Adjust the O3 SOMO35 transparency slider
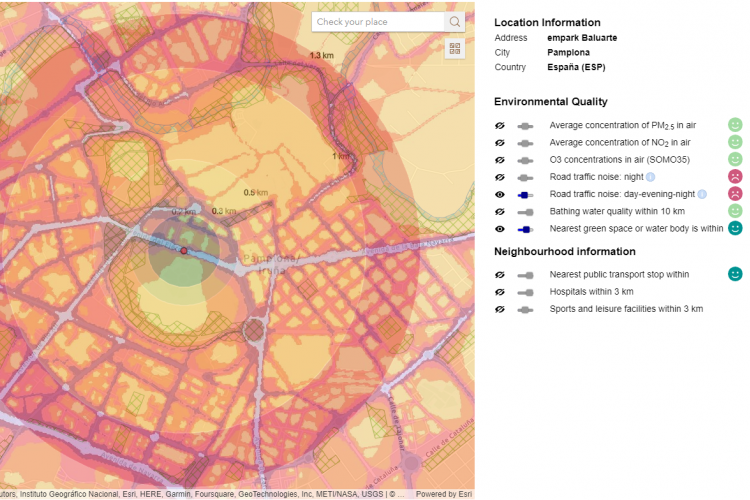Screen dimensions: 750x500 tap(525, 161)
